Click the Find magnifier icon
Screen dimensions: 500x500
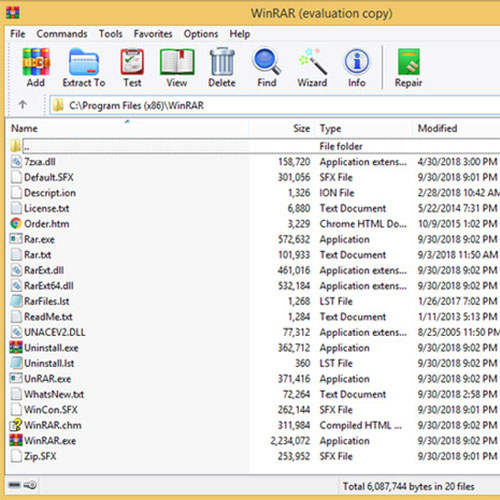click(x=267, y=62)
